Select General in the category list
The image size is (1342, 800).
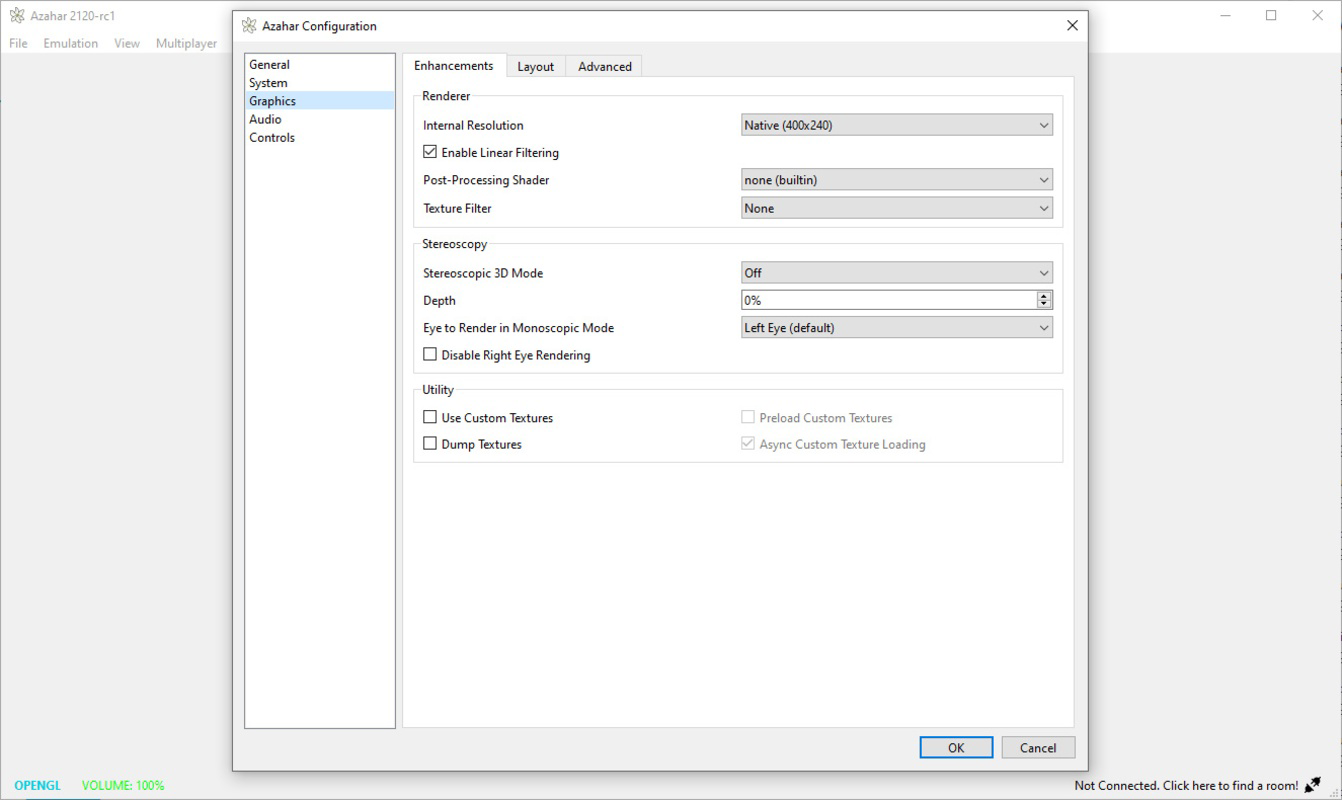pyautogui.click(x=319, y=64)
